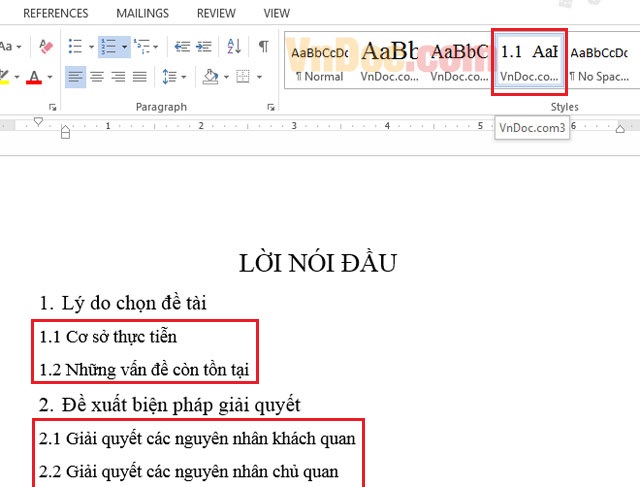
Task: Click the paragraph shading paint bucket
Action: pyautogui.click(x=210, y=77)
